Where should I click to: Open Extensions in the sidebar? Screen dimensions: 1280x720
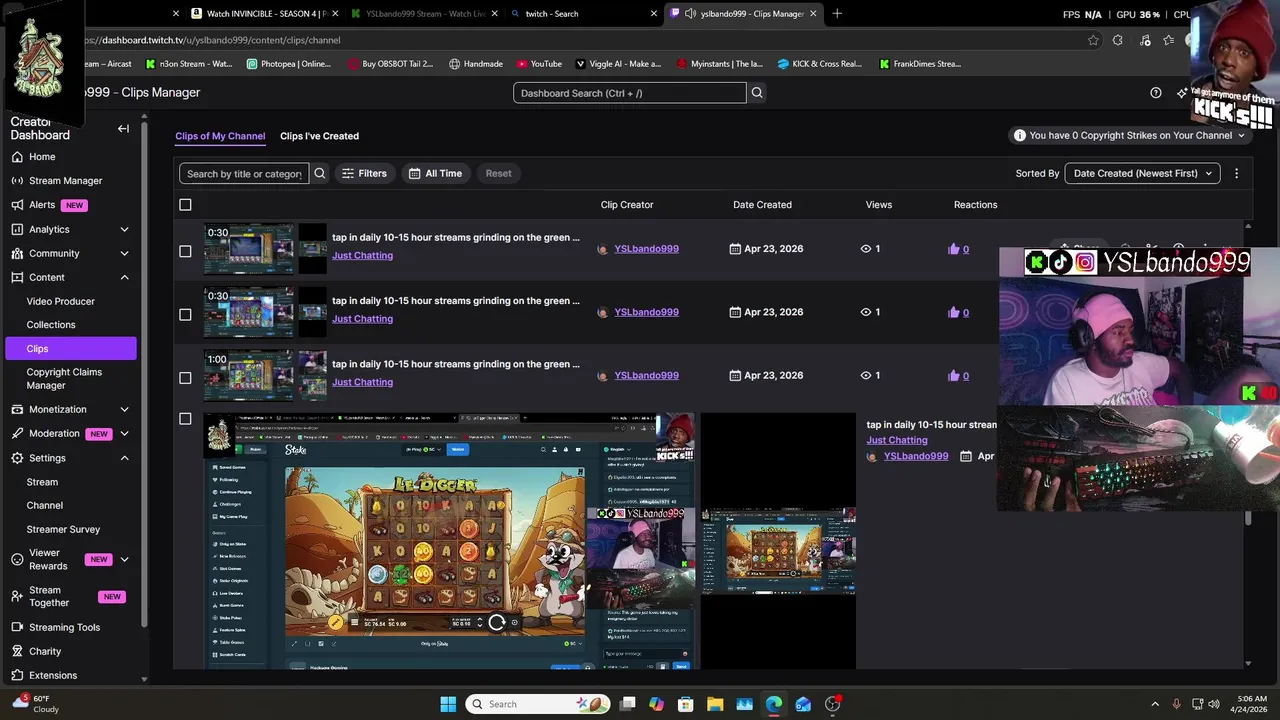tap(53, 675)
